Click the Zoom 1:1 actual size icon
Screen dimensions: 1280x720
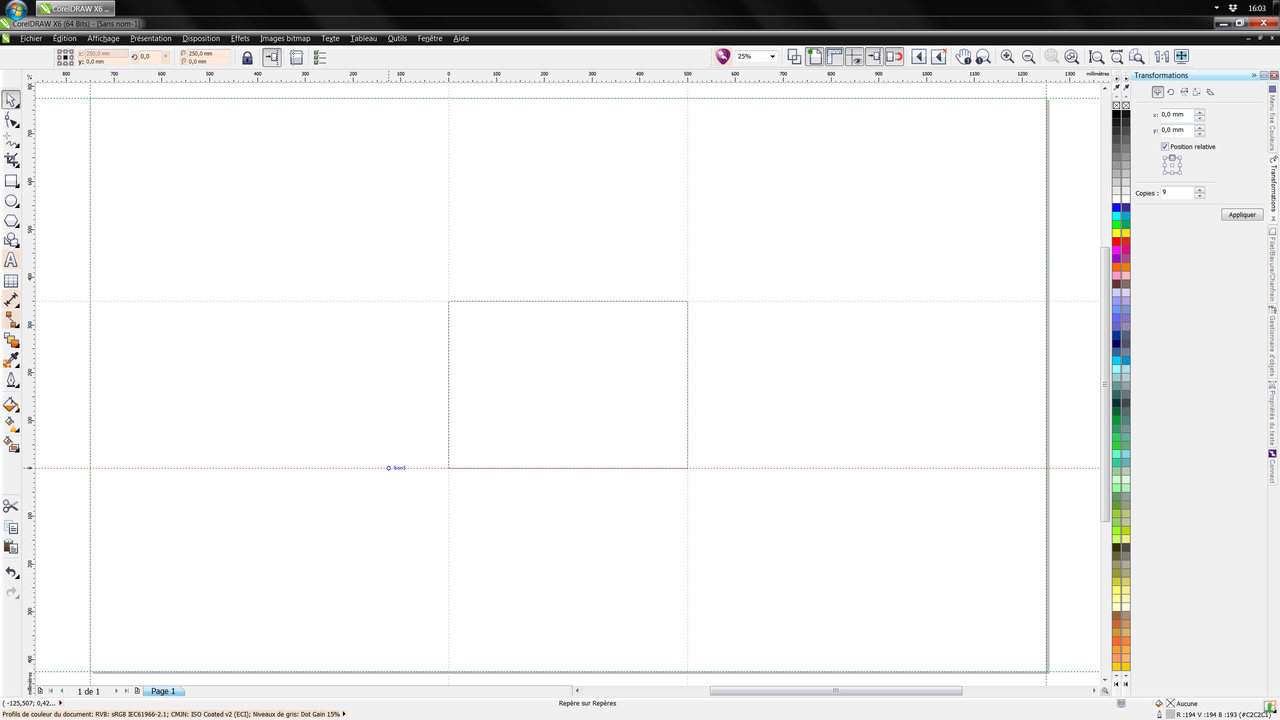[x=1161, y=57]
